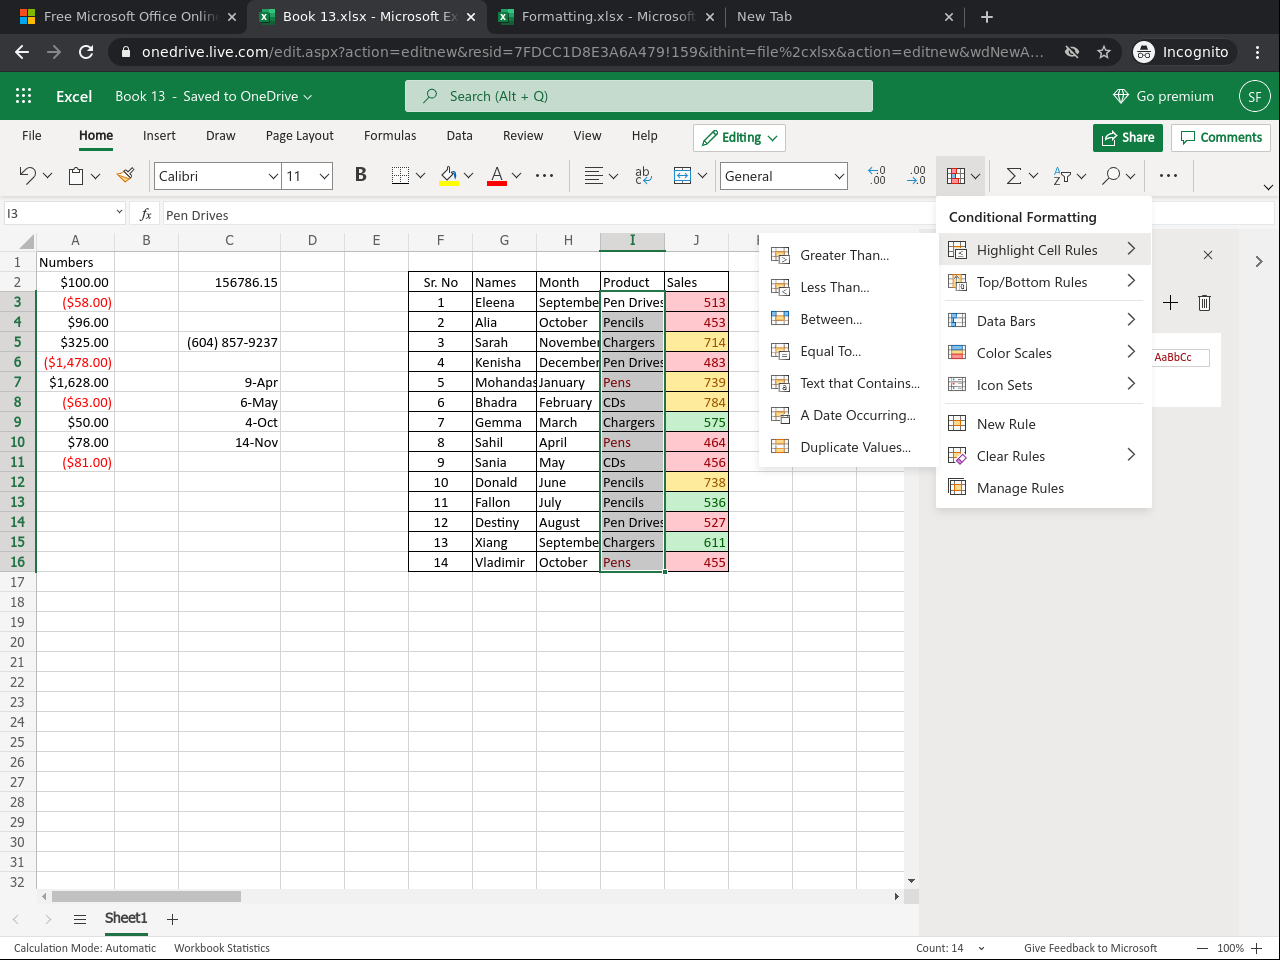Choose Top/Bottom Rules from the menu

click(1044, 282)
